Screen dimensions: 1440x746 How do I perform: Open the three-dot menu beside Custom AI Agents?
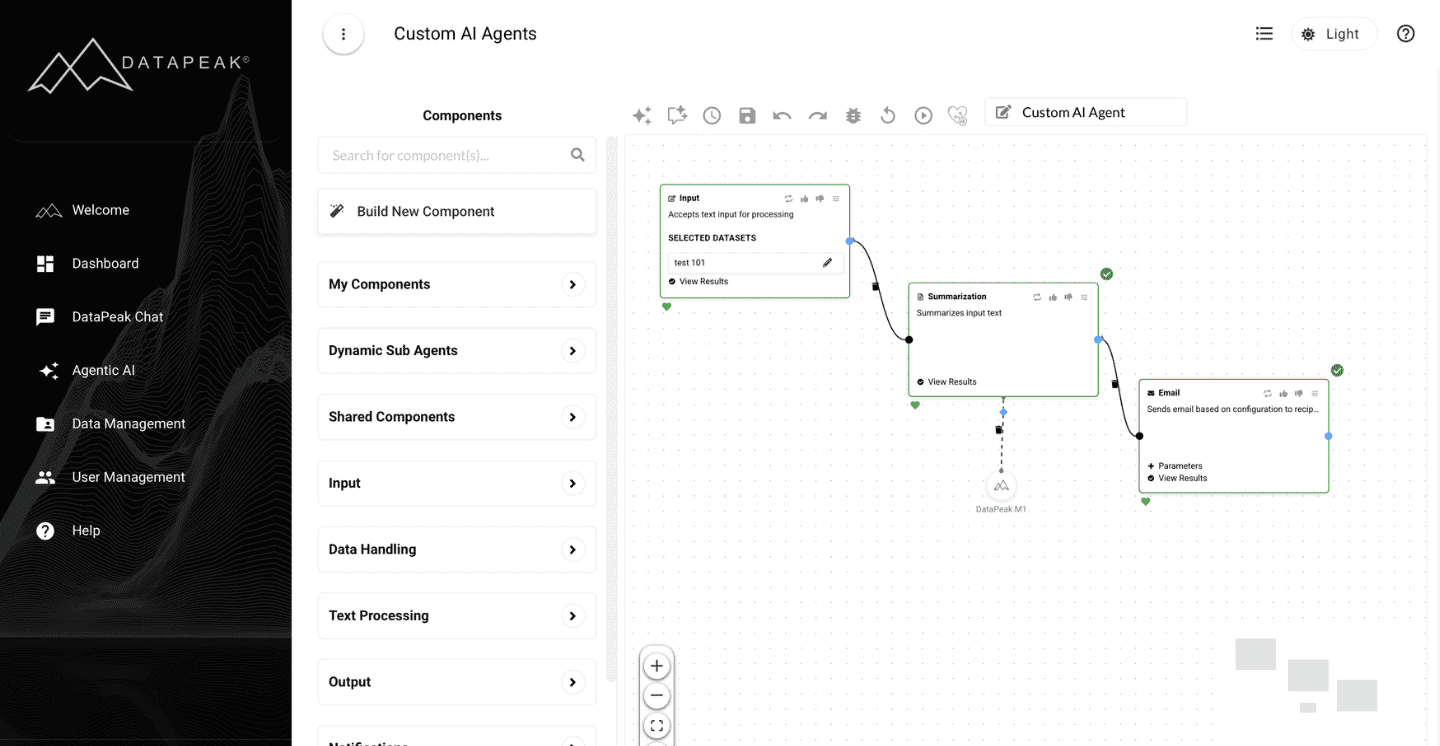tap(343, 34)
